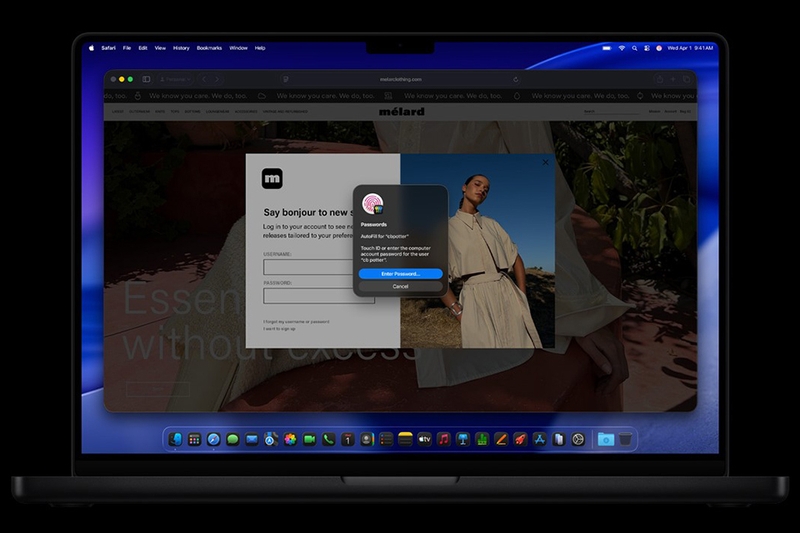Open Contacts from the Dock

point(367,439)
